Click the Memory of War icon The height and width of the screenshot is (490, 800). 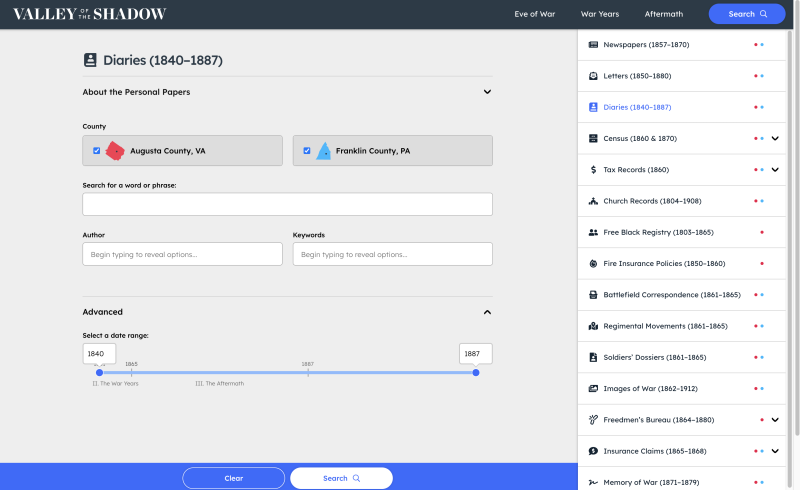(593, 482)
